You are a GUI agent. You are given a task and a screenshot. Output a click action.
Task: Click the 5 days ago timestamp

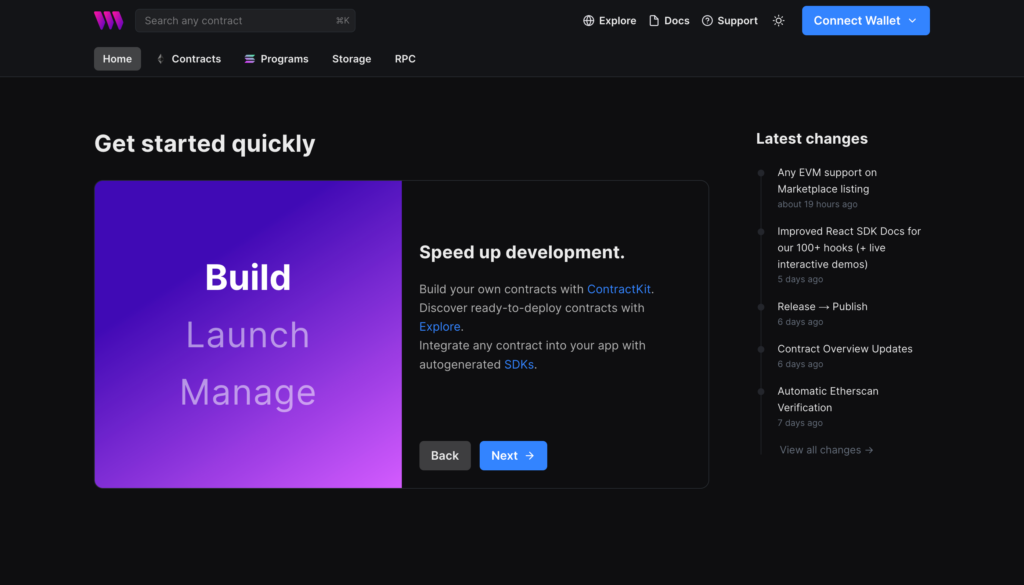tap(800, 279)
